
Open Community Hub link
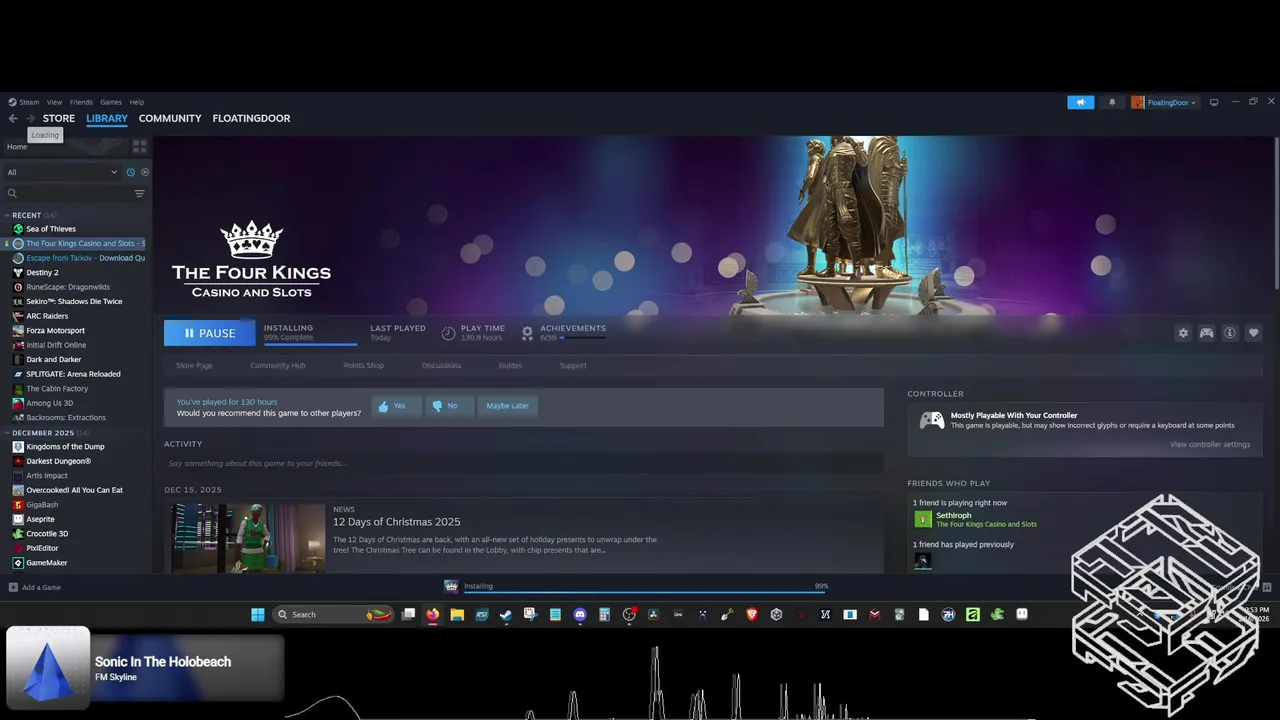click(x=278, y=365)
